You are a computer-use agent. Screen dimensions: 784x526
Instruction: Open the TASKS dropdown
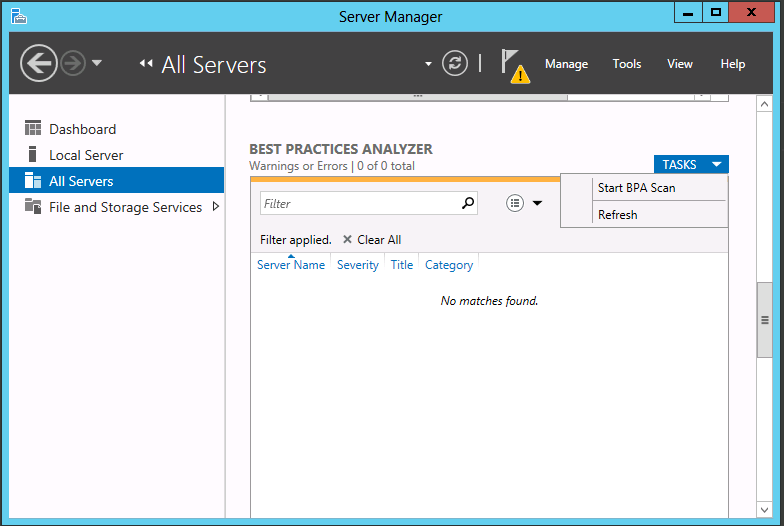(x=691, y=165)
